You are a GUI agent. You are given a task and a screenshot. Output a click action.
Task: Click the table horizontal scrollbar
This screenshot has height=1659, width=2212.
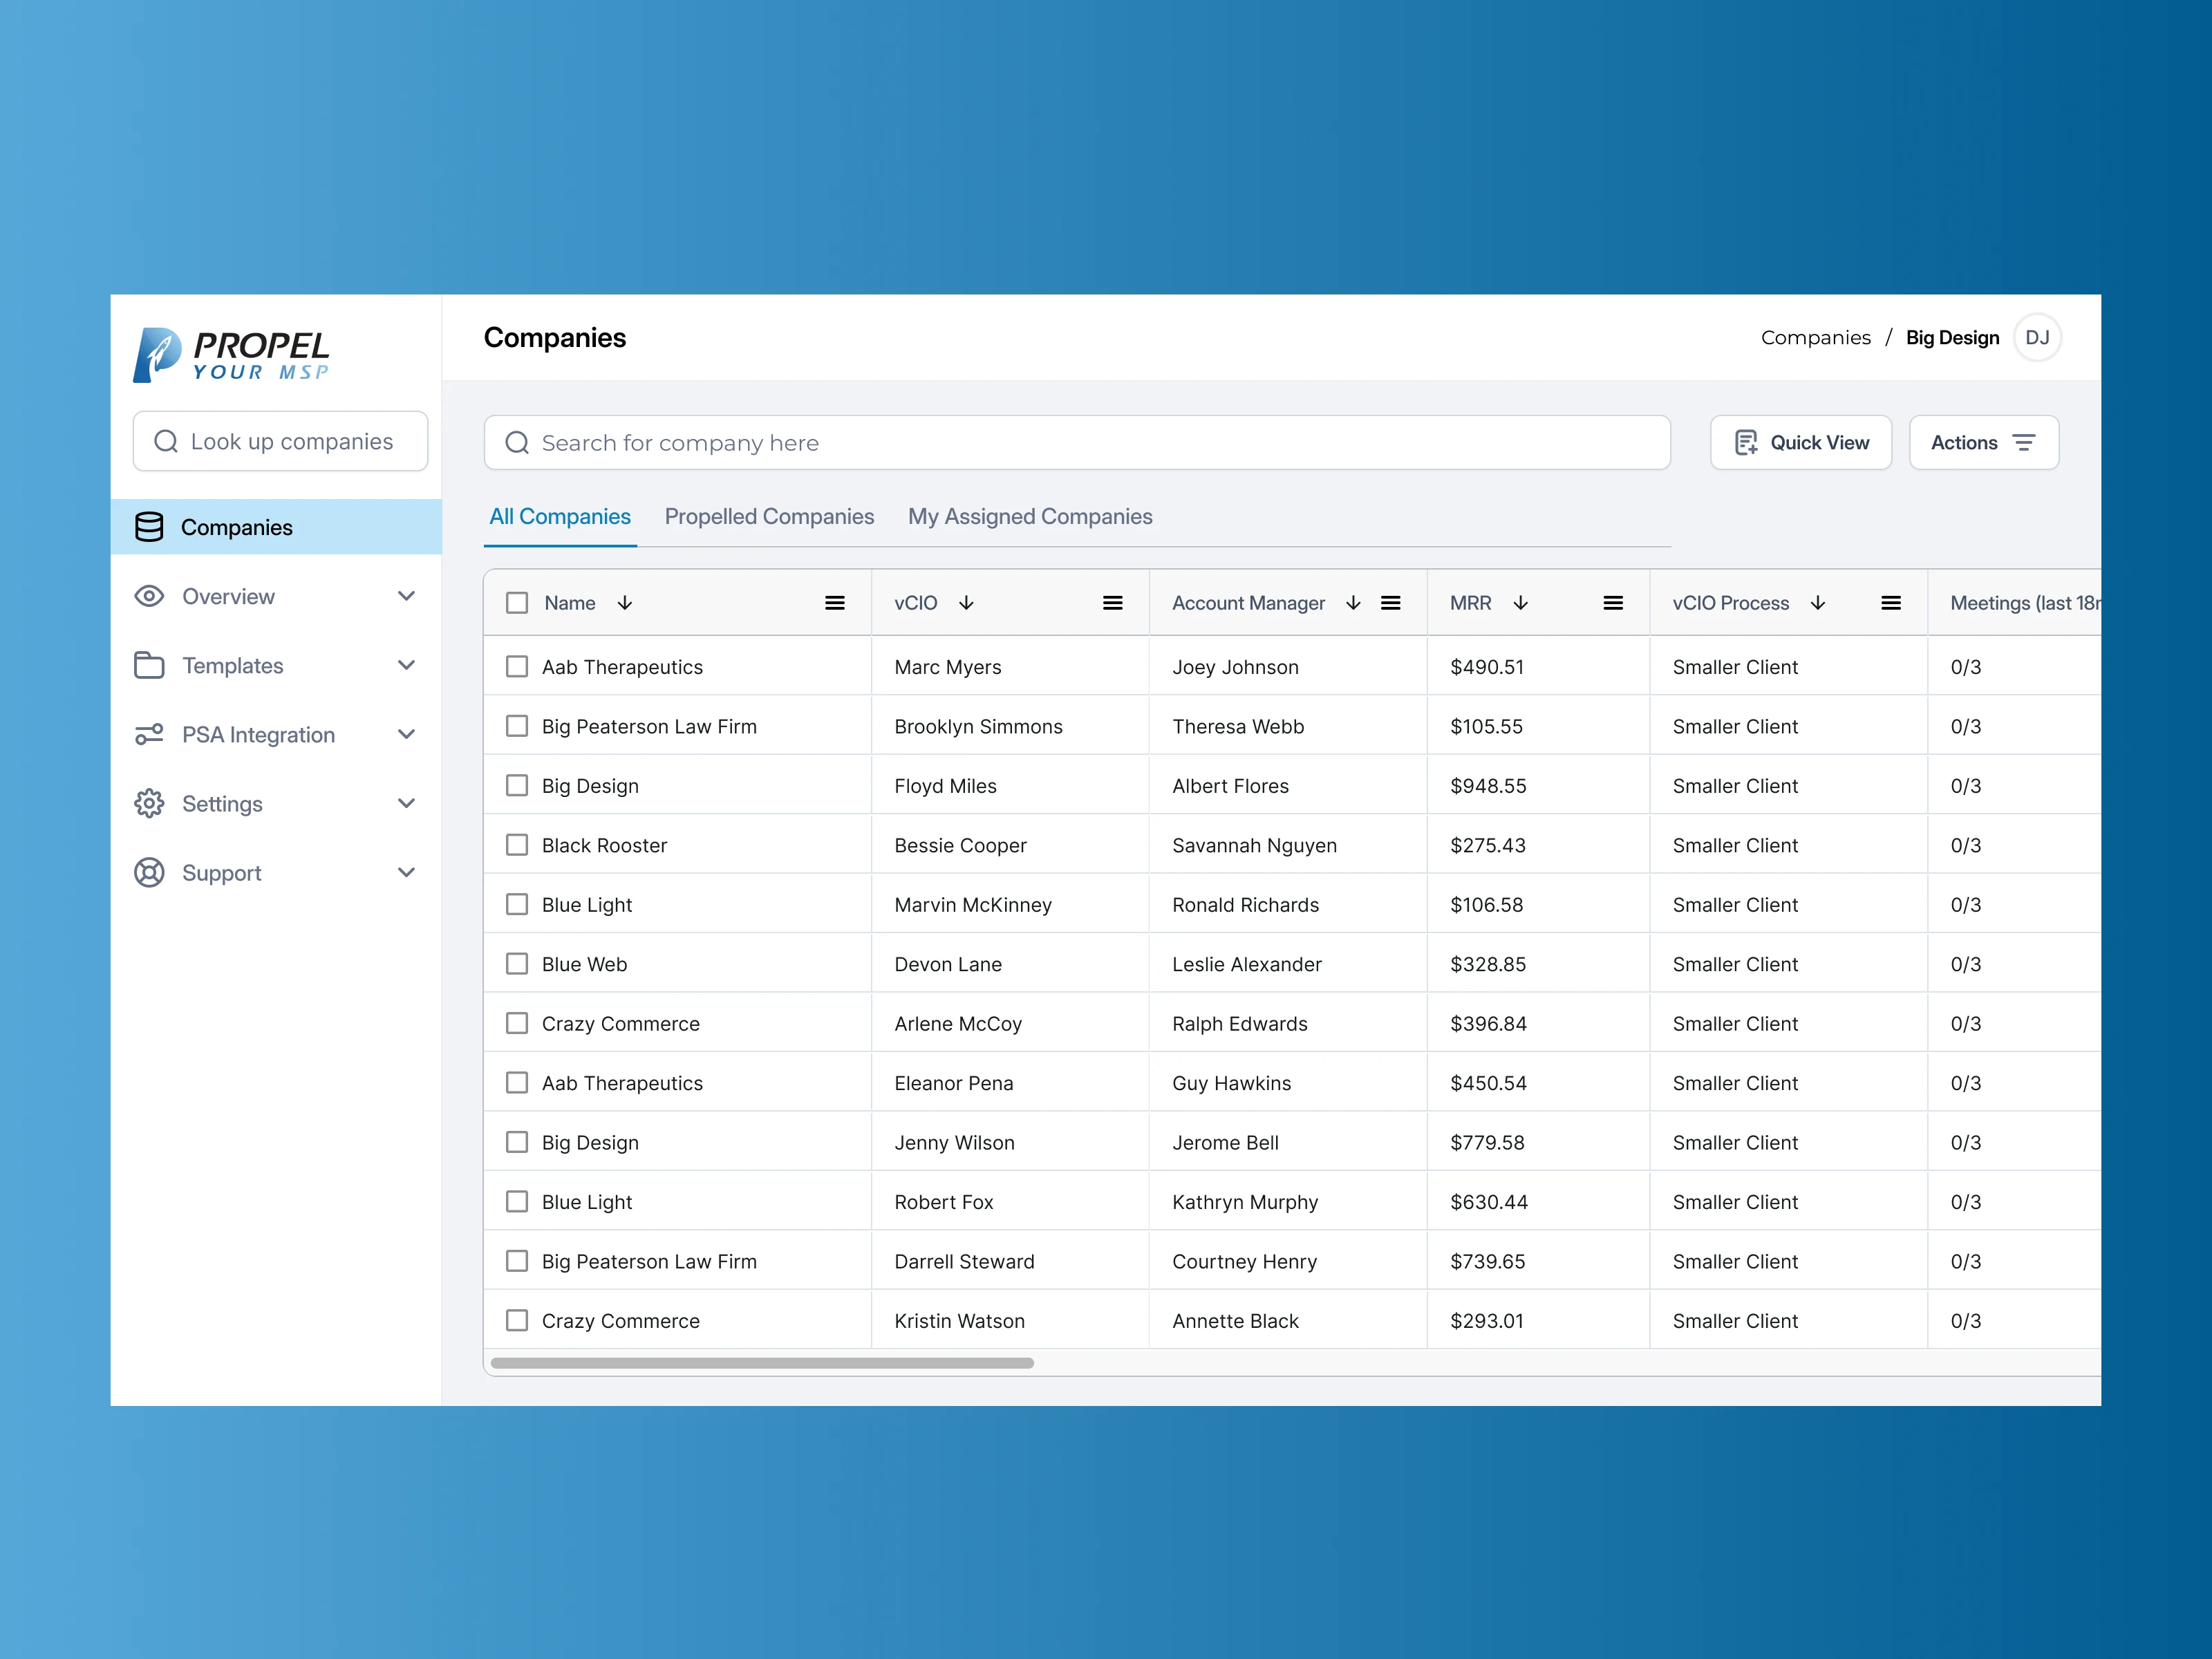coord(762,1363)
